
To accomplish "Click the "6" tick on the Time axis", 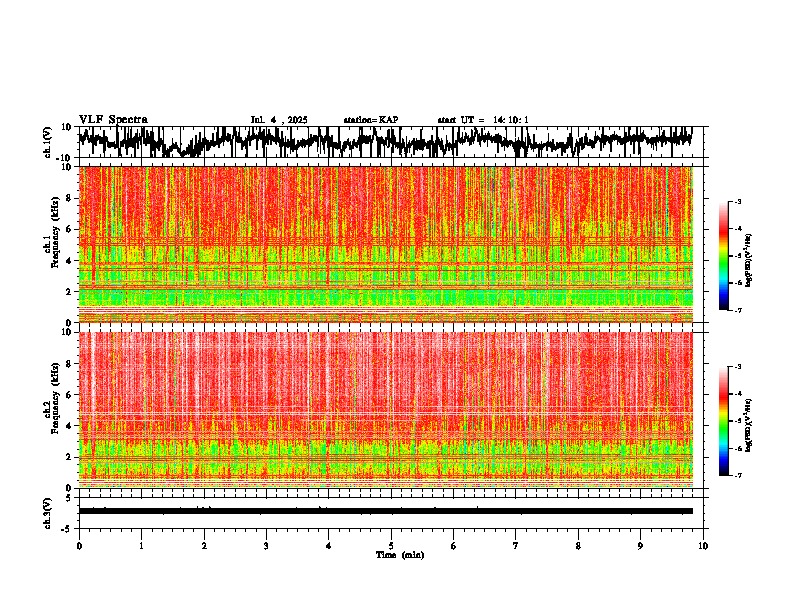I will click(x=454, y=546).
